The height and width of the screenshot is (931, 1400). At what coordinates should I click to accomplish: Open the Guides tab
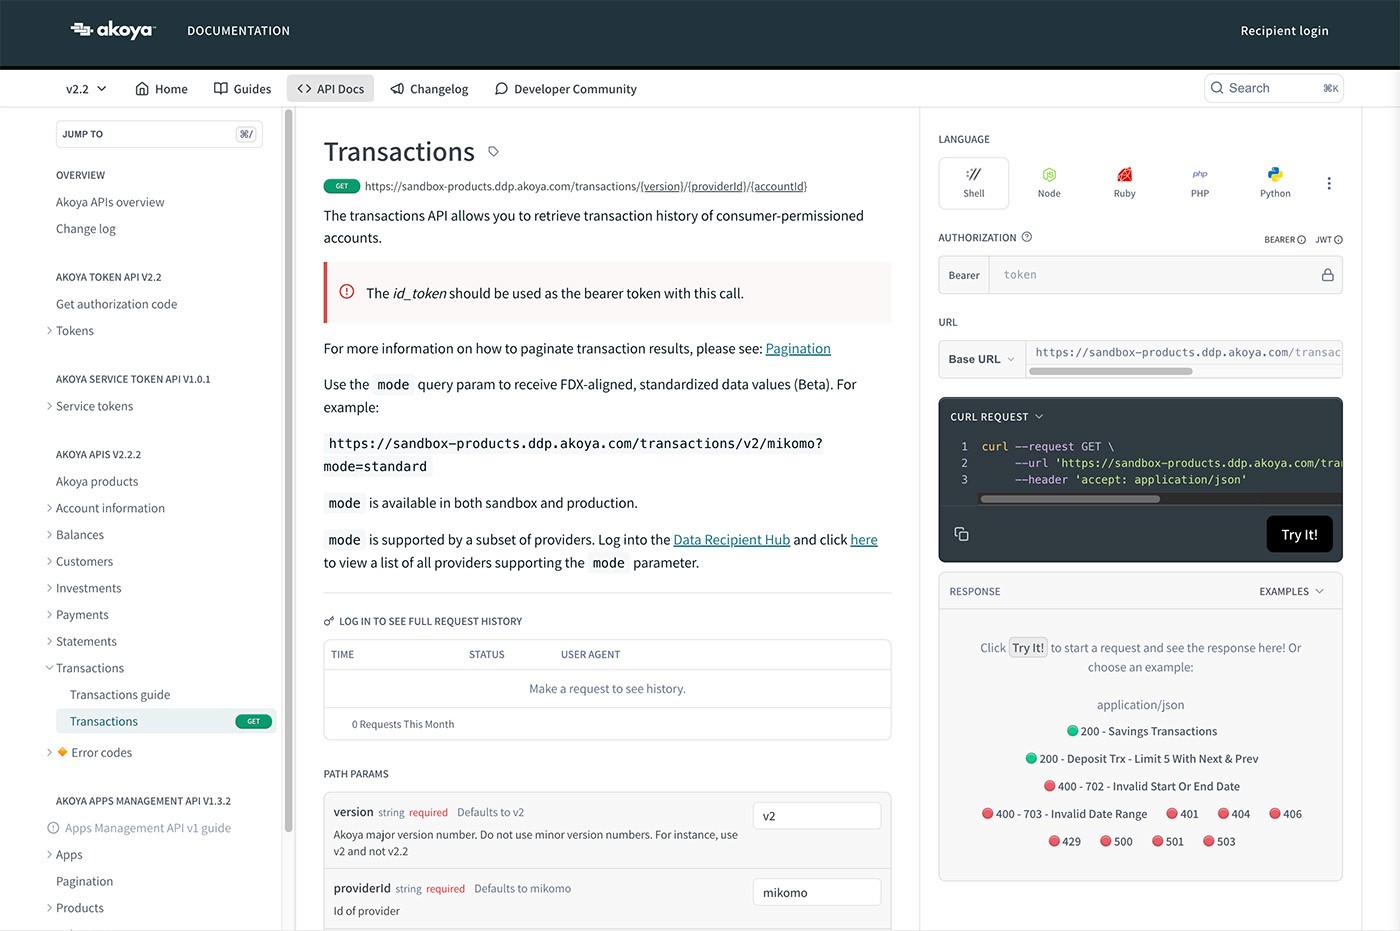(242, 89)
